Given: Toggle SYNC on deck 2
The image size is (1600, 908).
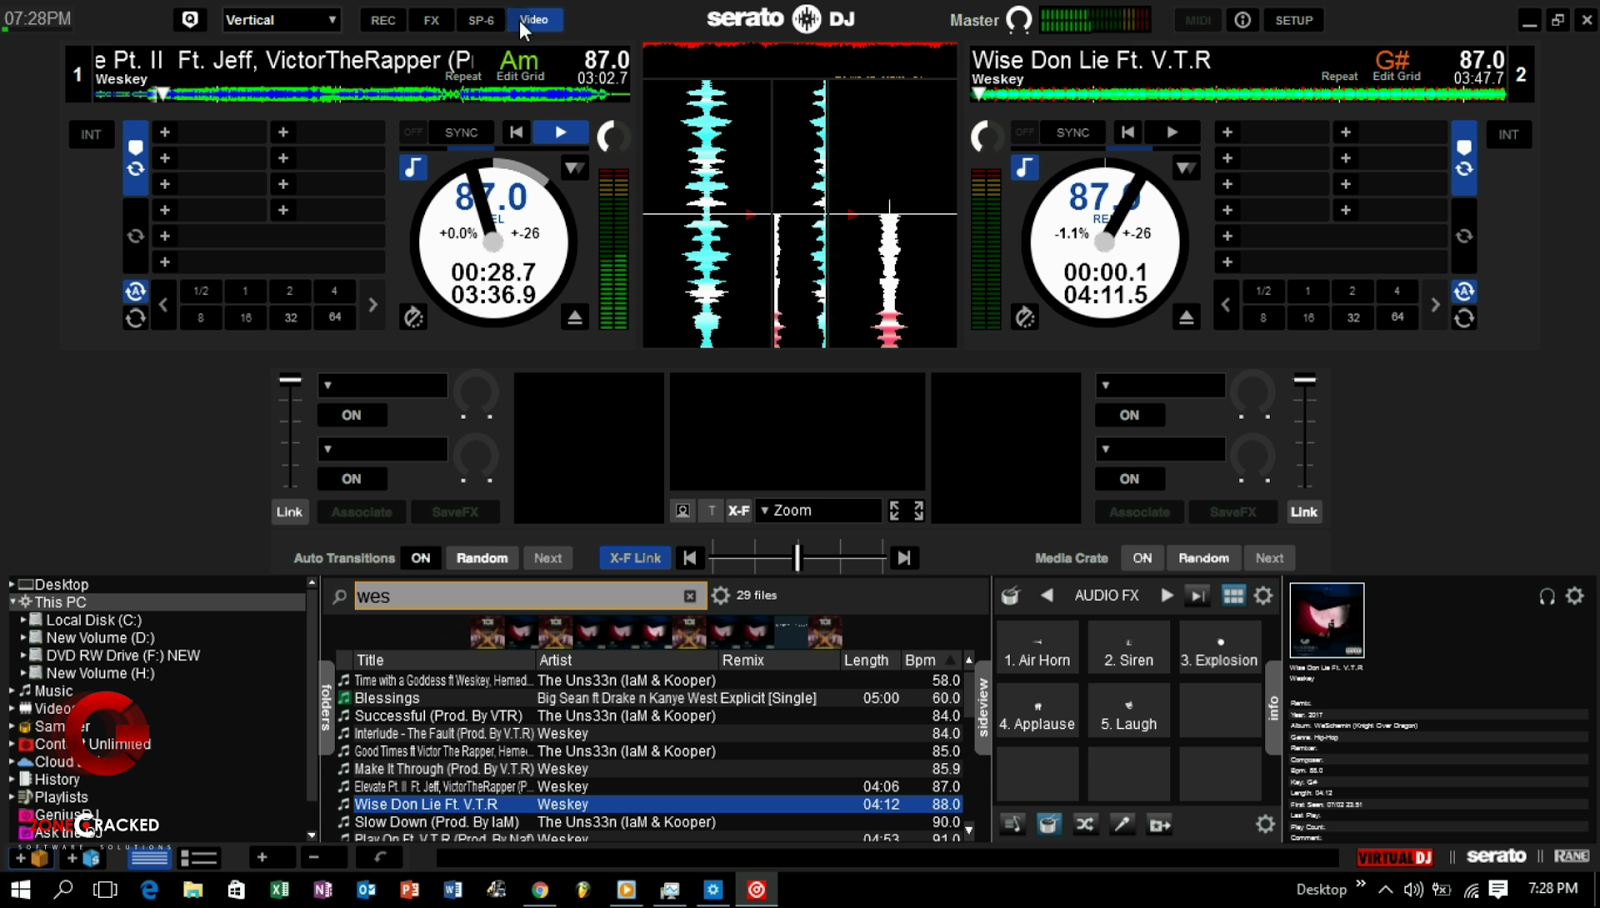Looking at the screenshot, I should coord(1073,132).
